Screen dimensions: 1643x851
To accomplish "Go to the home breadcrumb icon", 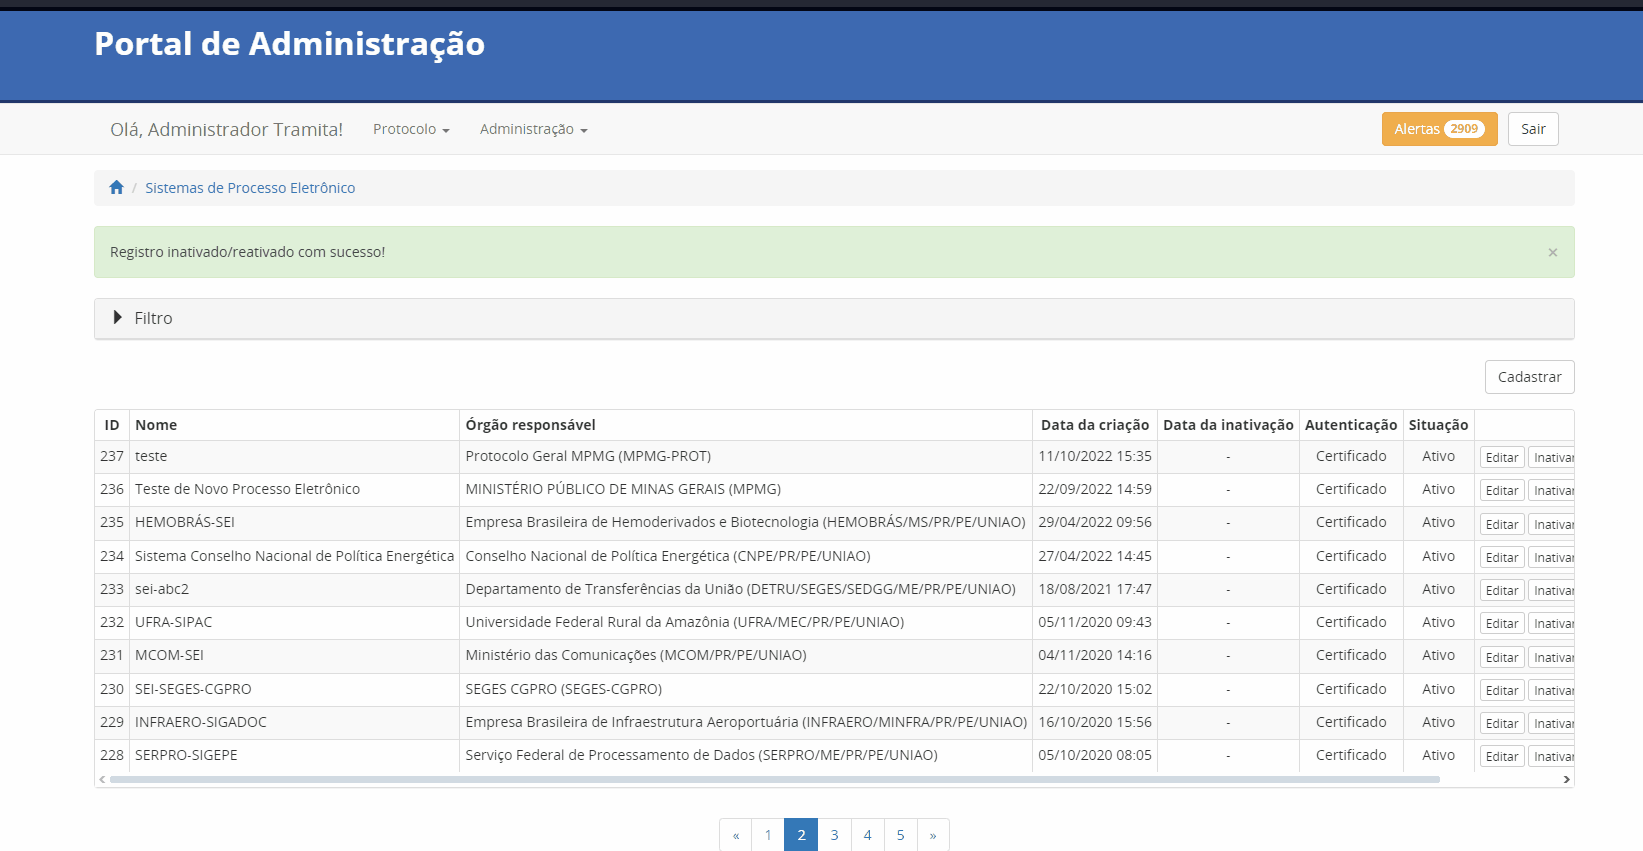I will (x=117, y=188).
